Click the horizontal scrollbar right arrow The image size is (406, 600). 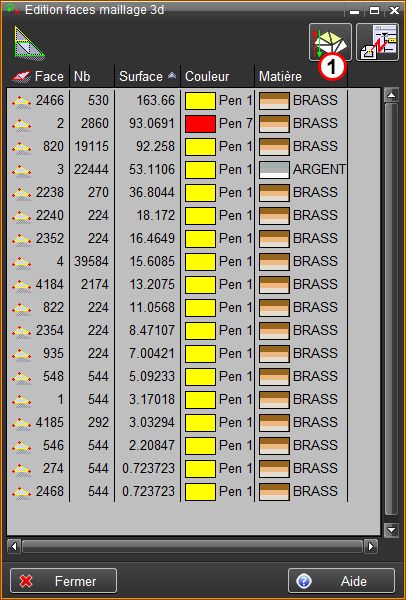[371, 546]
